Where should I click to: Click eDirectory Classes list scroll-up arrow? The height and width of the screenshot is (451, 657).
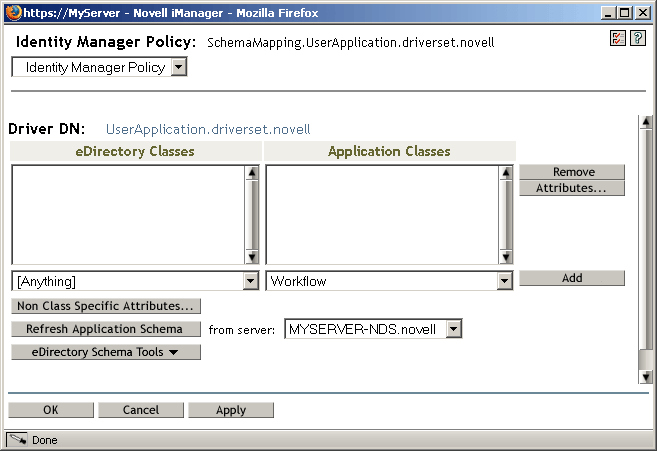(252, 173)
